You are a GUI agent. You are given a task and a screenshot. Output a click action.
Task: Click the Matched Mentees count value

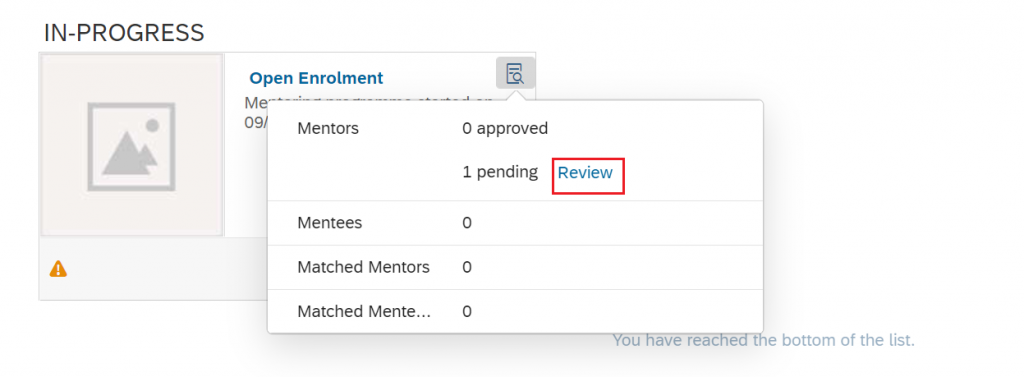467,312
